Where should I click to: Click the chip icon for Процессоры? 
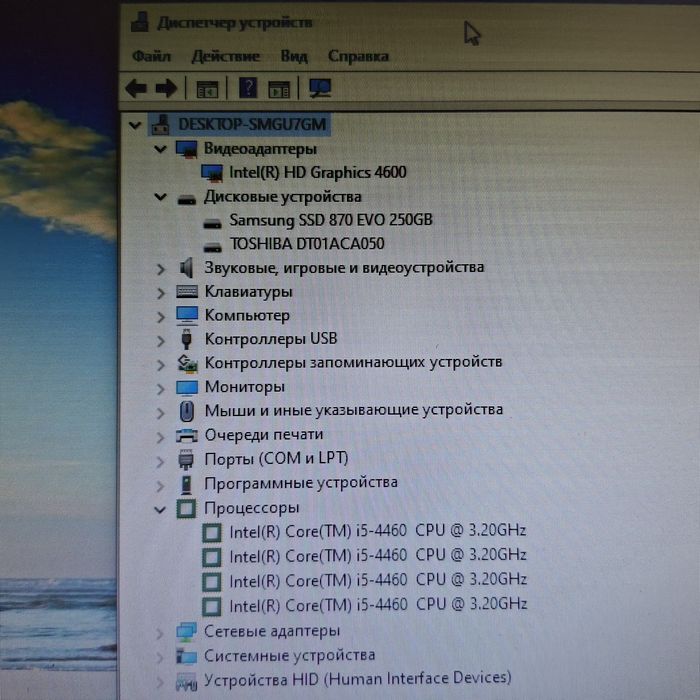pos(187,508)
